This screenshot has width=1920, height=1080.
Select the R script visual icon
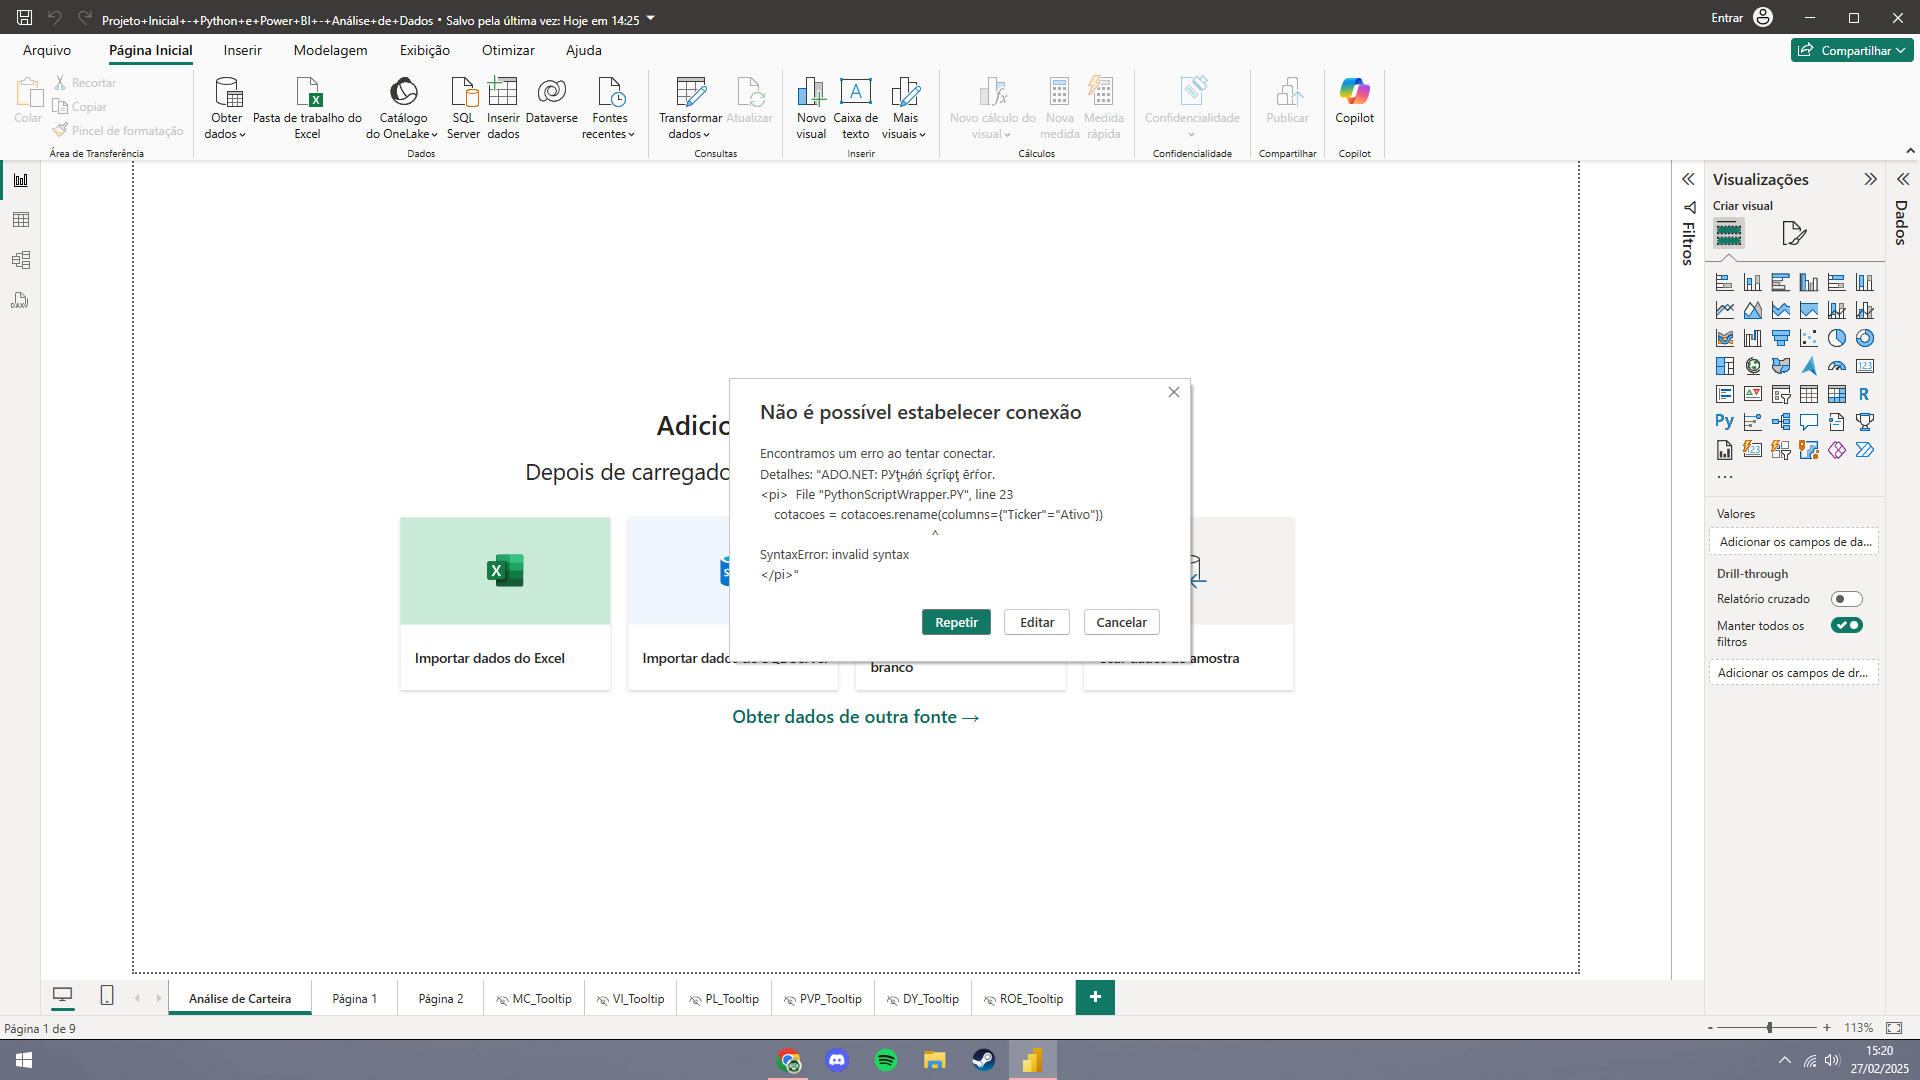[x=1864, y=394]
